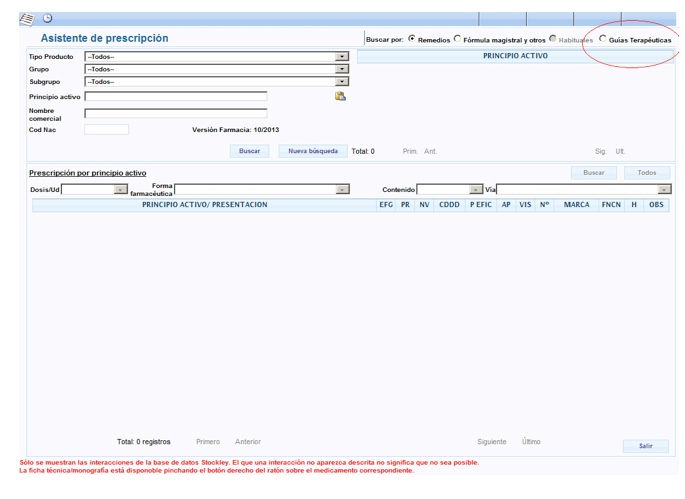Click the Primero pagination link
685x499 pixels.
click(x=208, y=441)
